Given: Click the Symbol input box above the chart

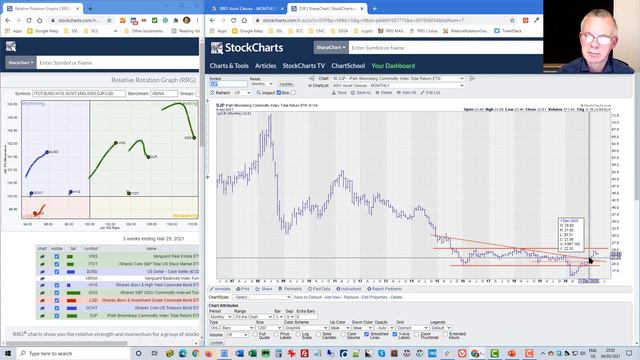Looking at the screenshot, I should [x=228, y=84].
